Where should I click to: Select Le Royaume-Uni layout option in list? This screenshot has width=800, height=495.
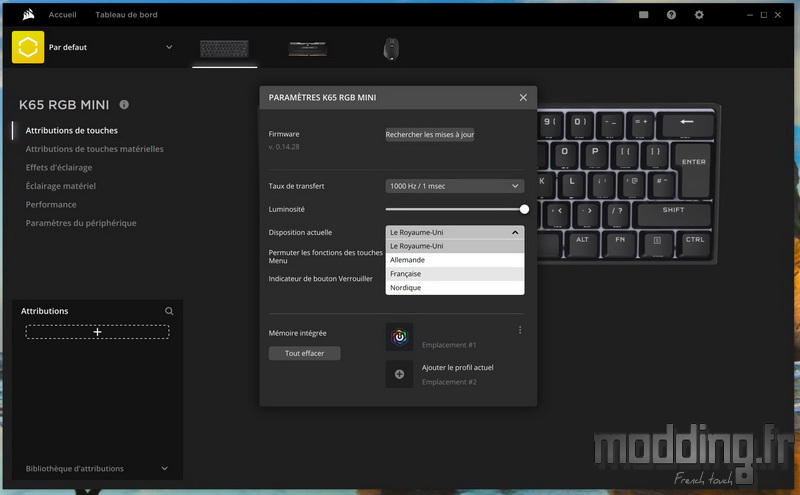tap(455, 246)
